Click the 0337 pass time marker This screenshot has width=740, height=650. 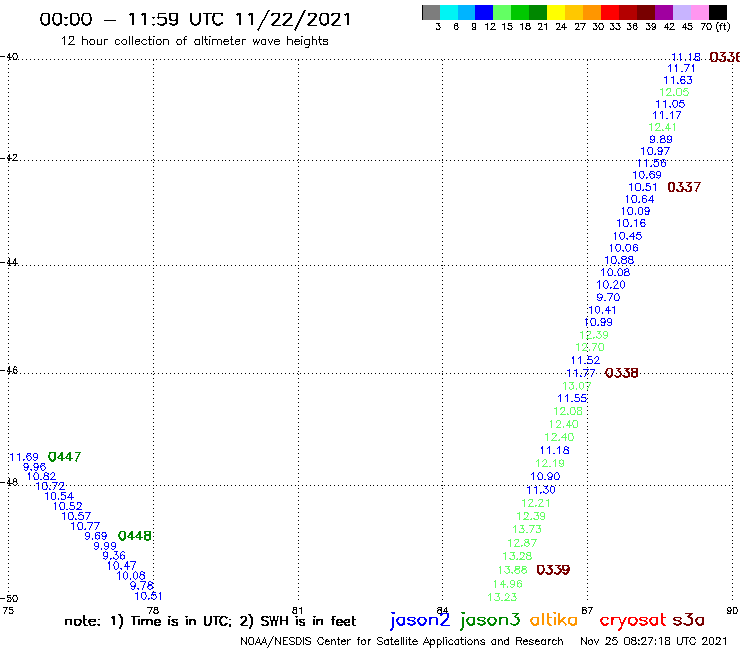684,187
